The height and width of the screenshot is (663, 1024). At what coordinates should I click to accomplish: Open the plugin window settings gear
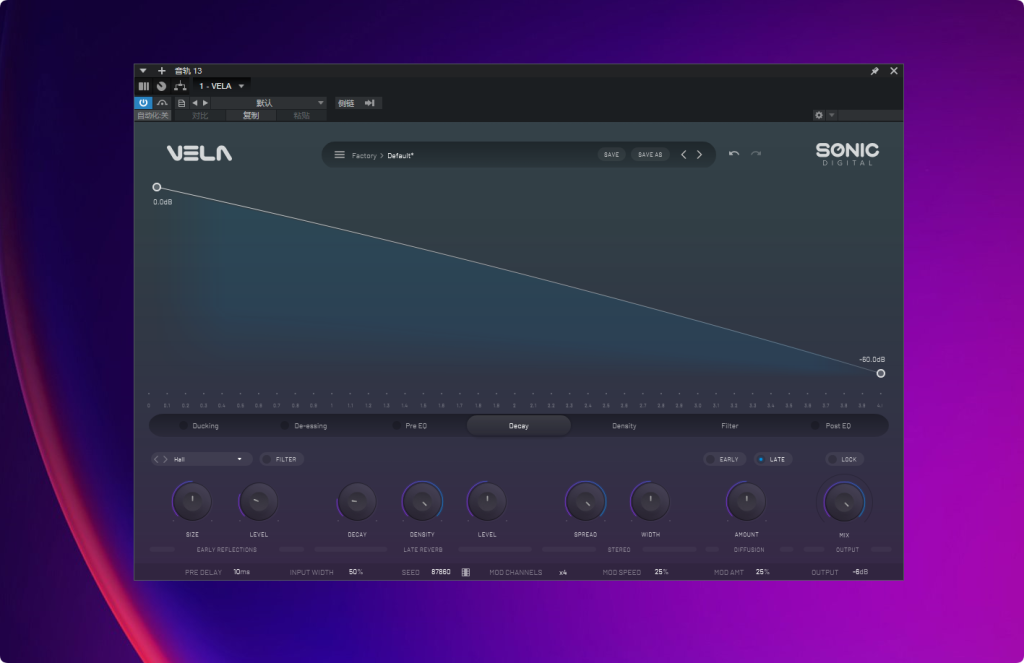(818, 115)
